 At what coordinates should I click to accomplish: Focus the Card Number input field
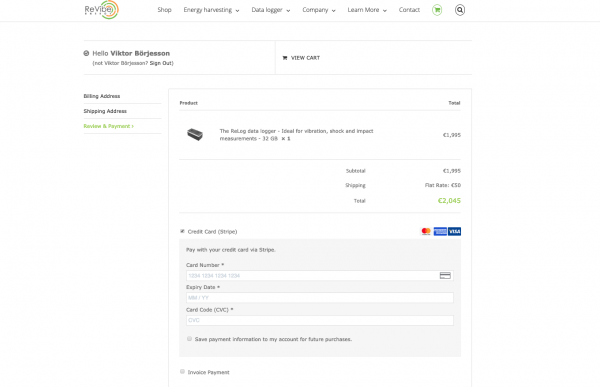point(320,276)
